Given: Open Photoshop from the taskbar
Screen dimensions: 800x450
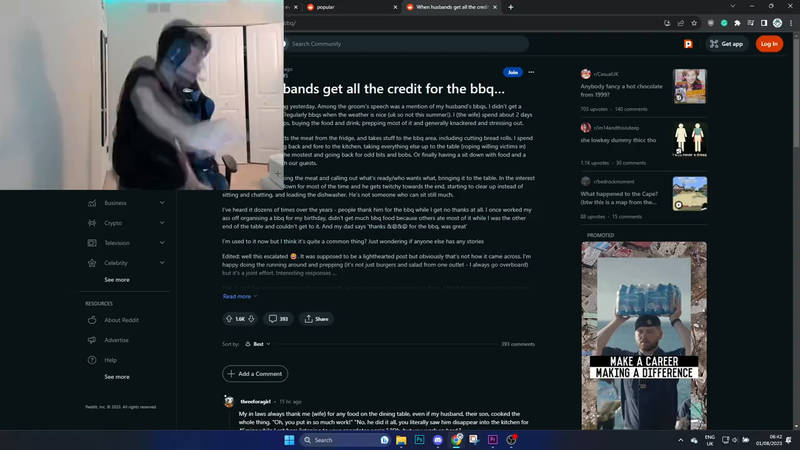Looking at the screenshot, I should pos(419,440).
